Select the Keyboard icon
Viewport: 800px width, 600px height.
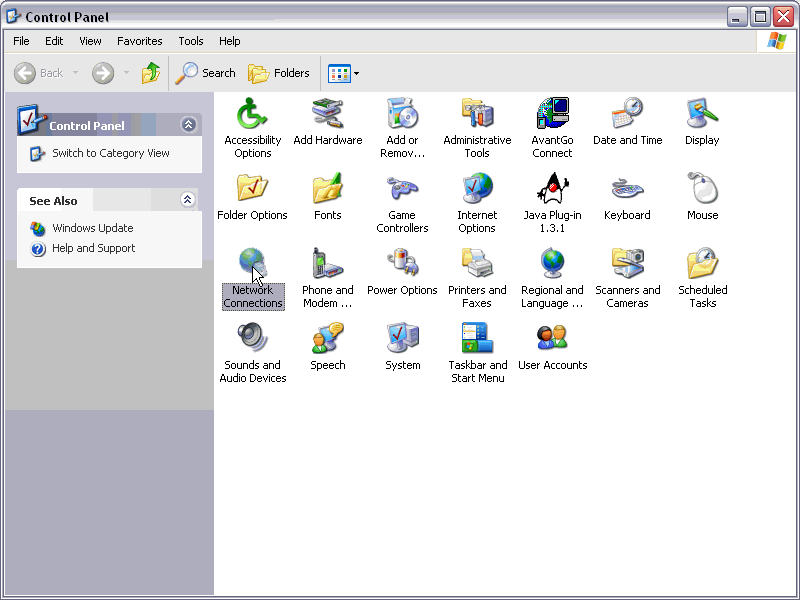[x=627, y=188]
